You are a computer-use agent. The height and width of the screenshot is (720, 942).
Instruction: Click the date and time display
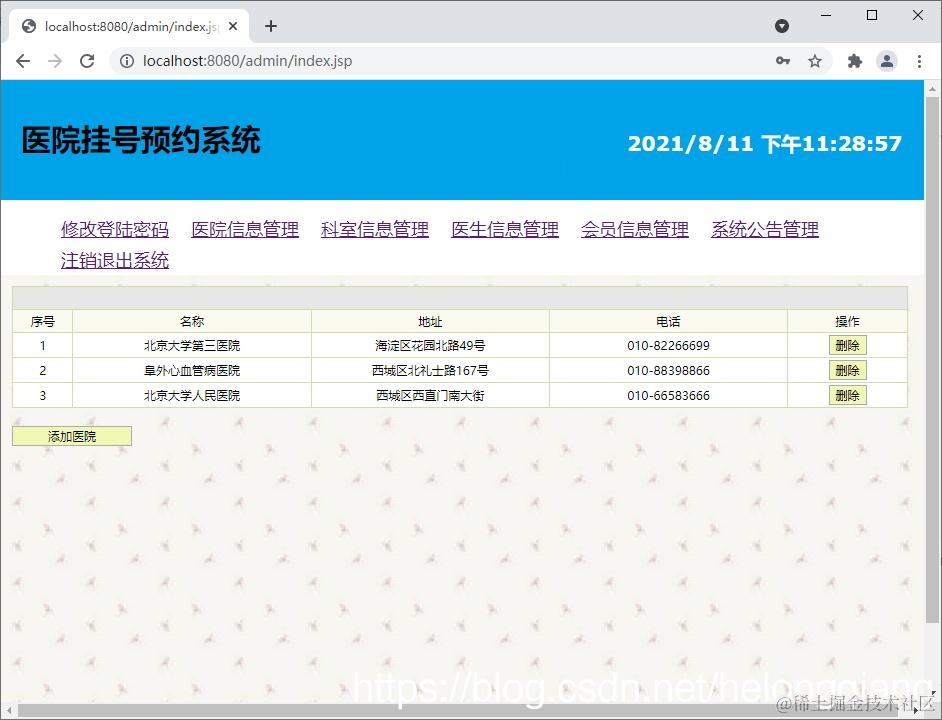click(x=765, y=144)
